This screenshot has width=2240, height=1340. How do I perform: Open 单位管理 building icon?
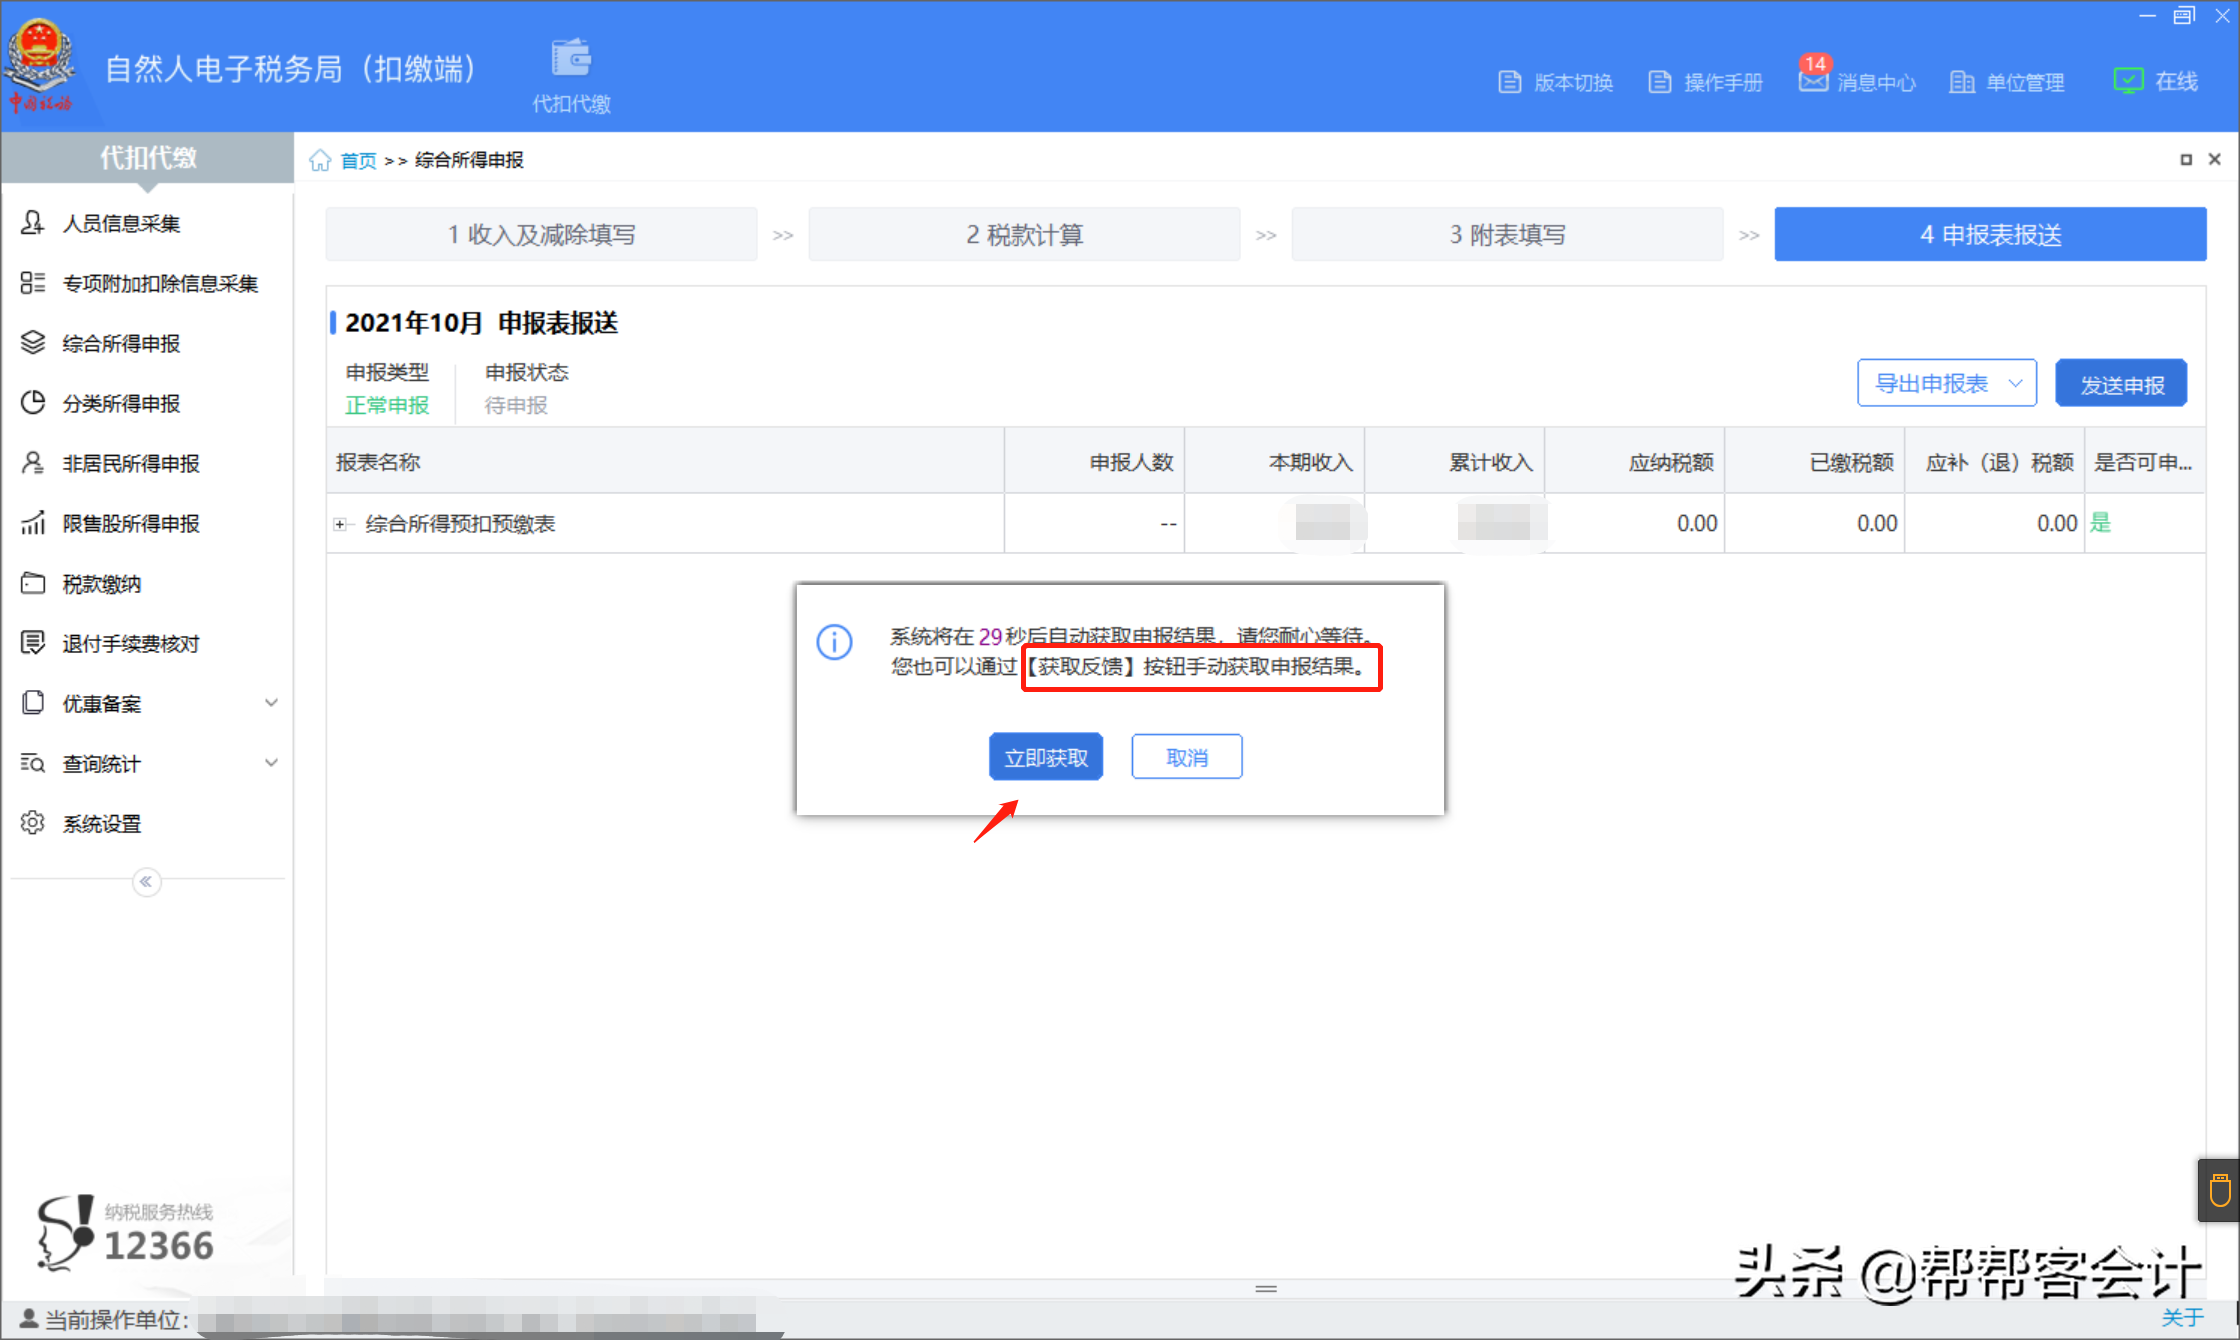1961,82
